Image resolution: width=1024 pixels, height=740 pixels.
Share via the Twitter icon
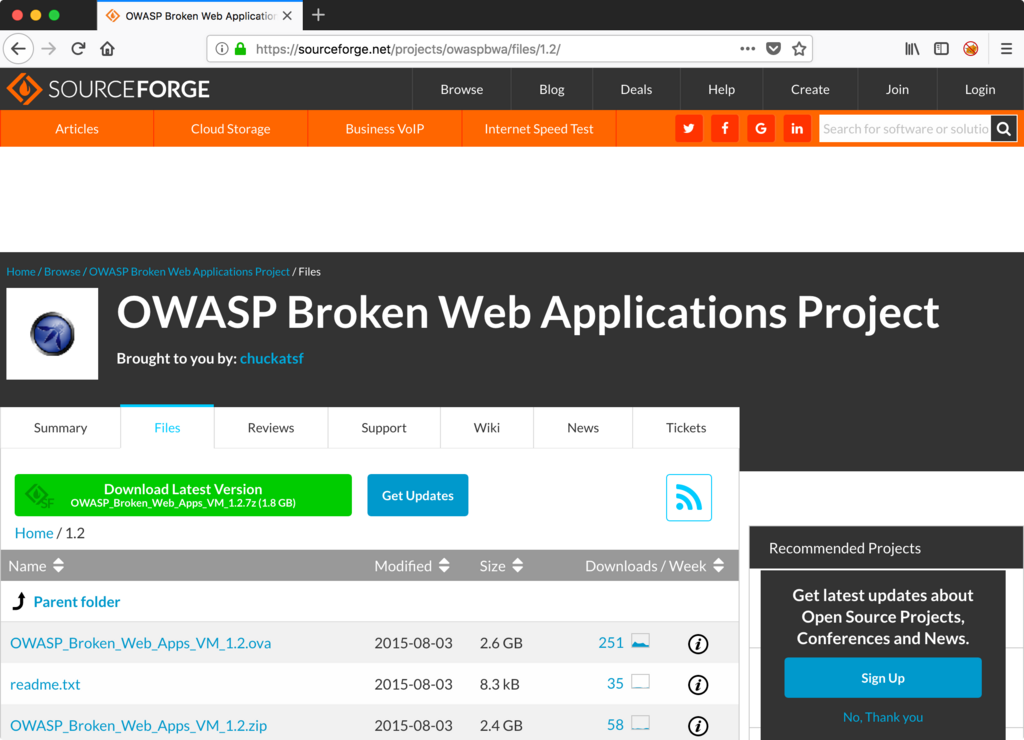point(689,129)
